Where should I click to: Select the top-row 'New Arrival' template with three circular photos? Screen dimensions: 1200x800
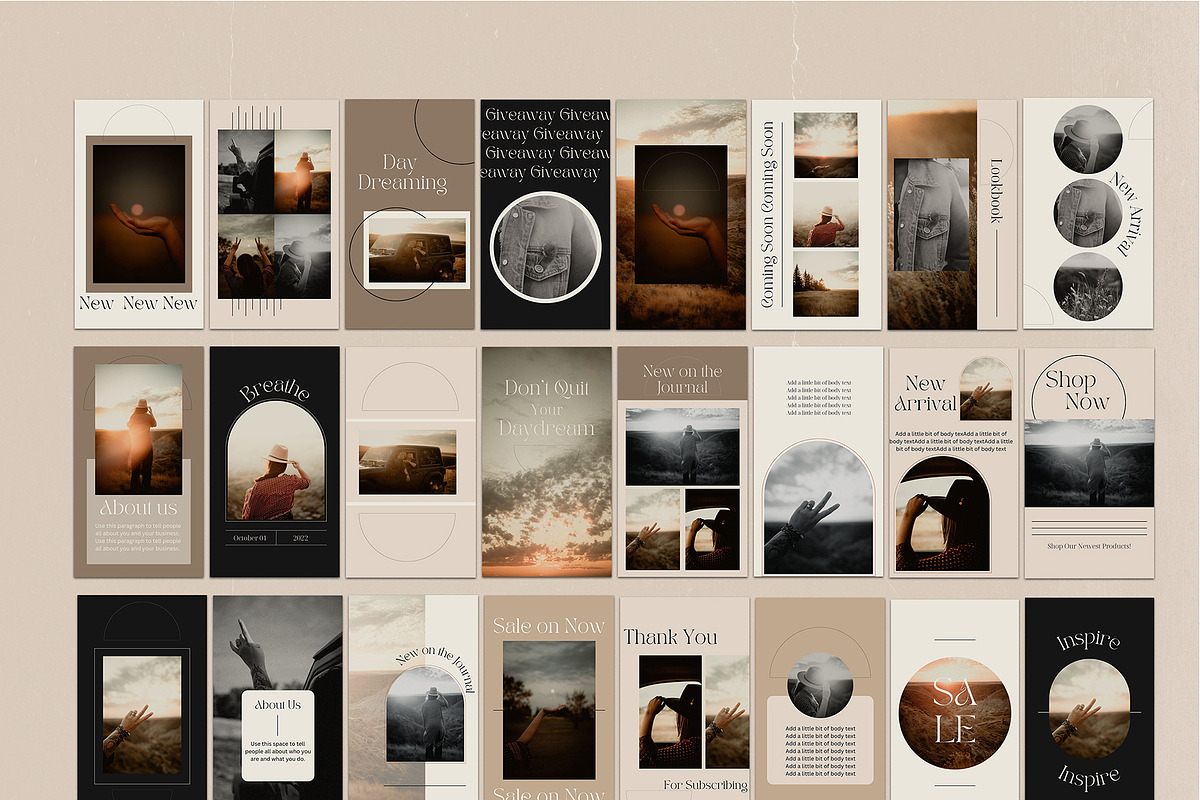pos(1088,214)
